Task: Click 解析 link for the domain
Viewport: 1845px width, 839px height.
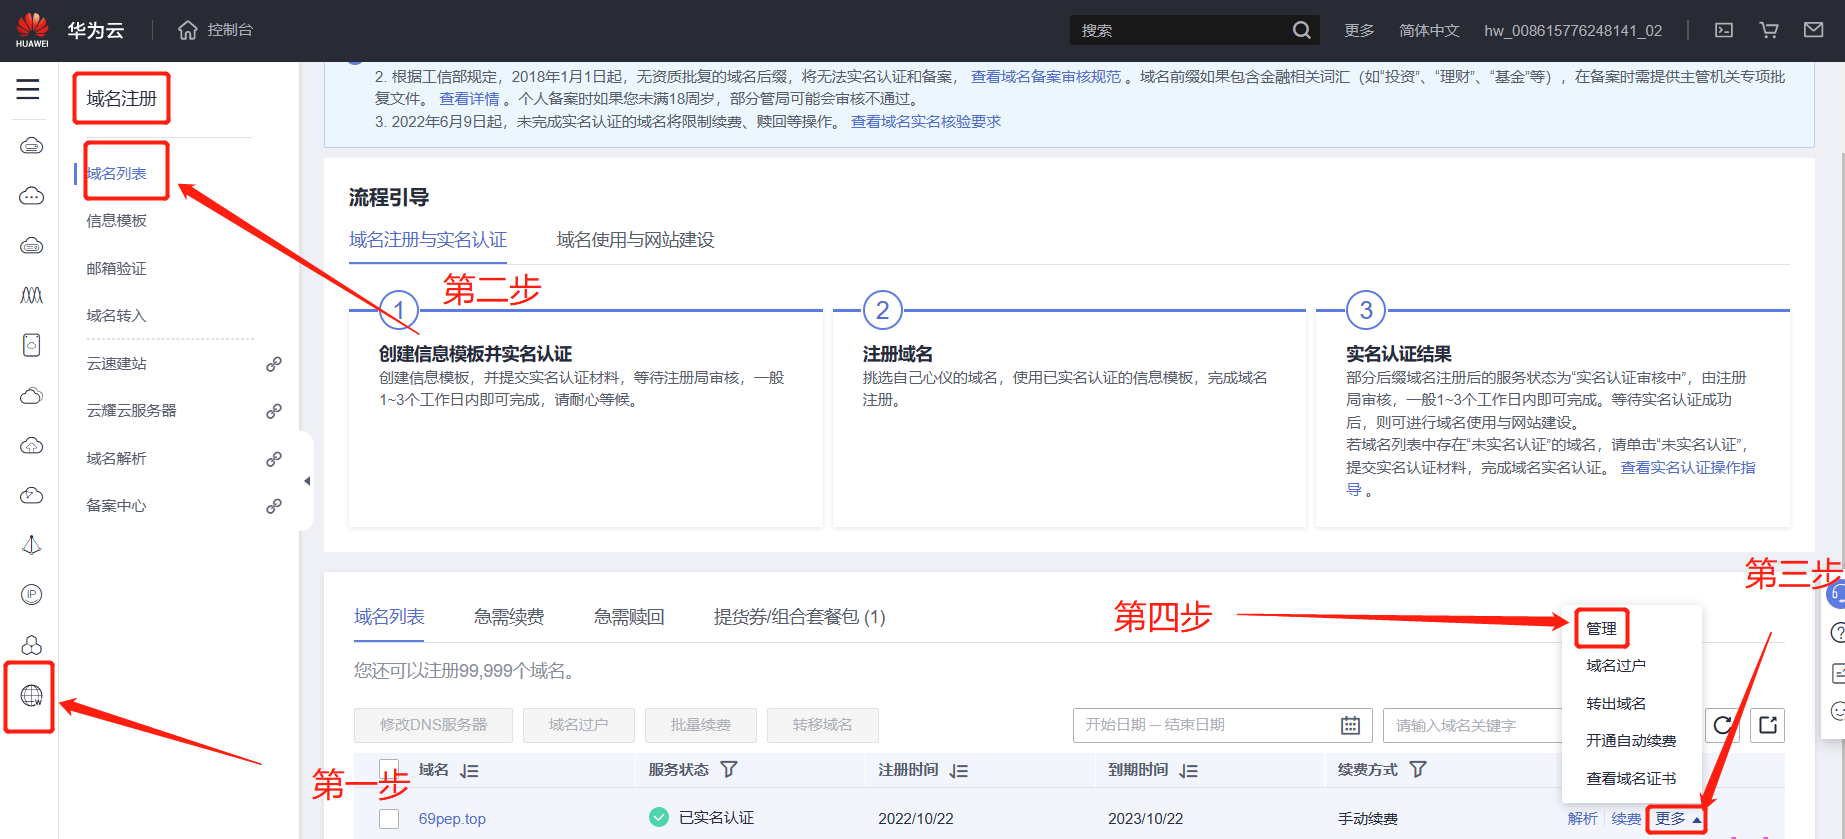Action: (x=1582, y=818)
